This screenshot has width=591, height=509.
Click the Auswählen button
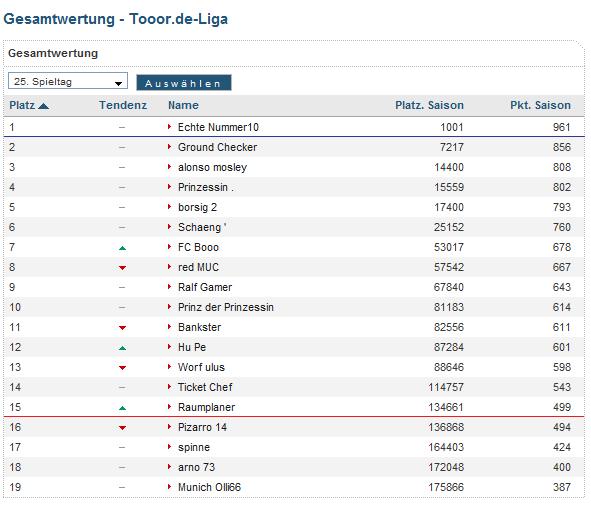184,83
